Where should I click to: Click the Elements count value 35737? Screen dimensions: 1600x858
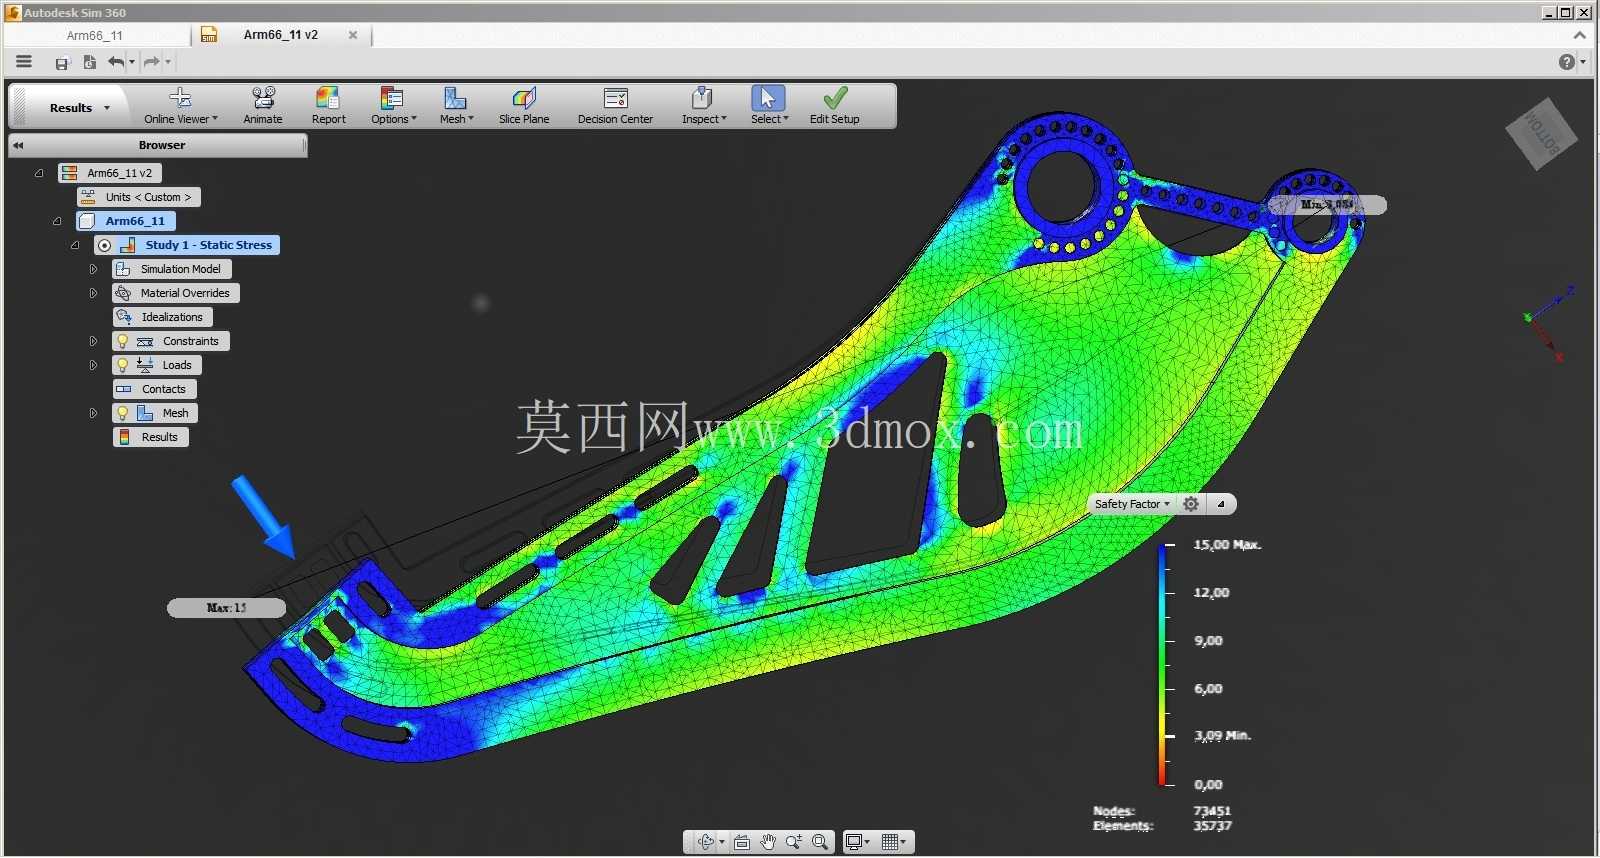click(1212, 826)
